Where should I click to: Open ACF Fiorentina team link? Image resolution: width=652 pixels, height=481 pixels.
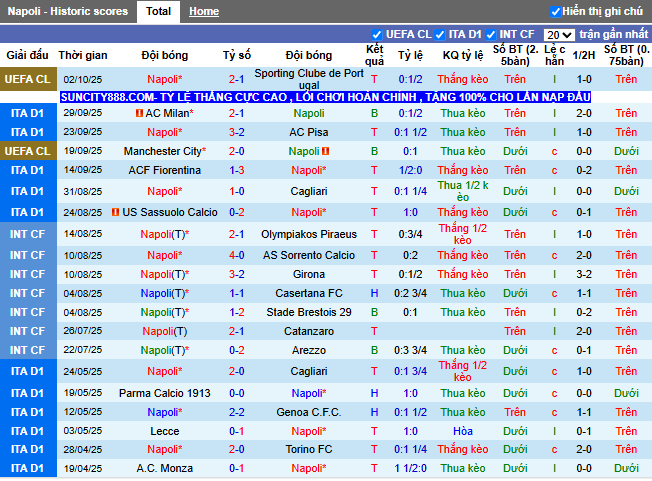(x=165, y=170)
